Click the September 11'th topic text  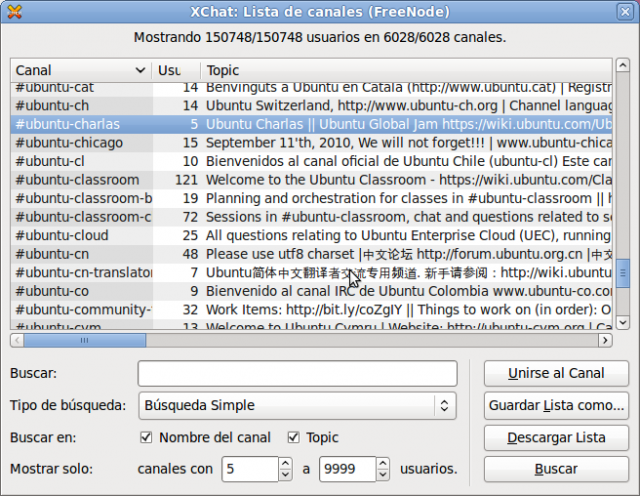tap(409, 143)
